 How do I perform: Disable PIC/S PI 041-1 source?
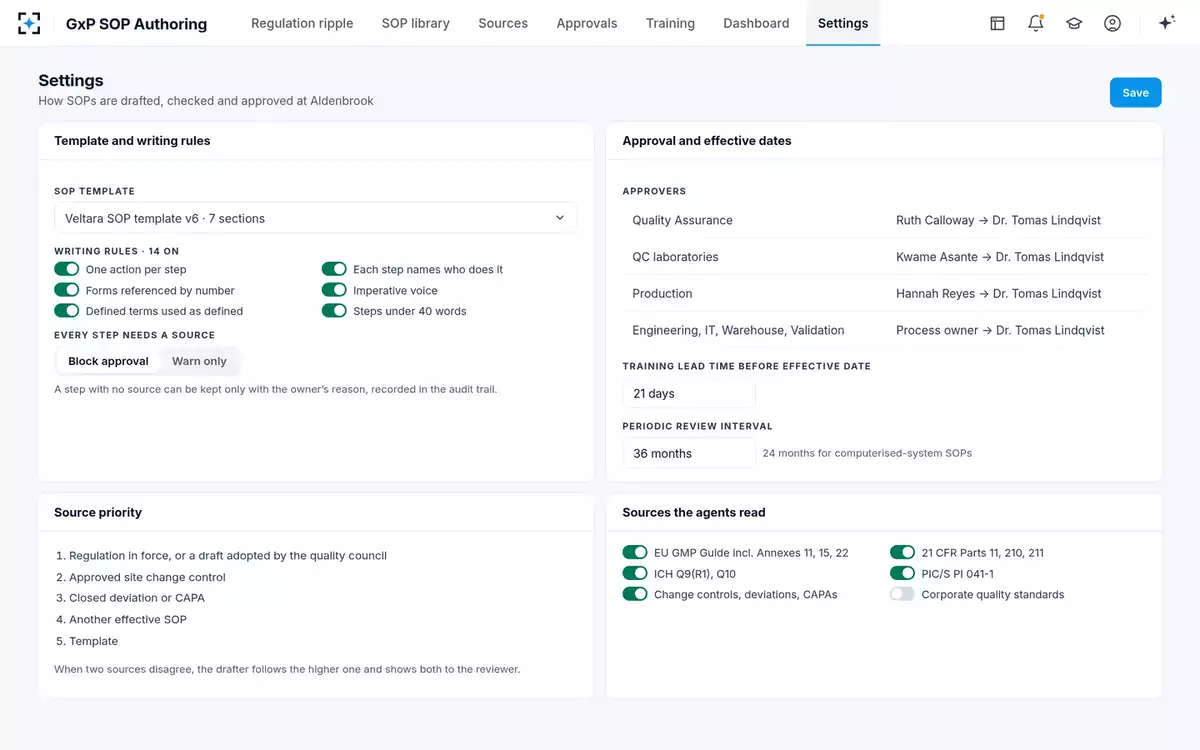click(x=902, y=573)
